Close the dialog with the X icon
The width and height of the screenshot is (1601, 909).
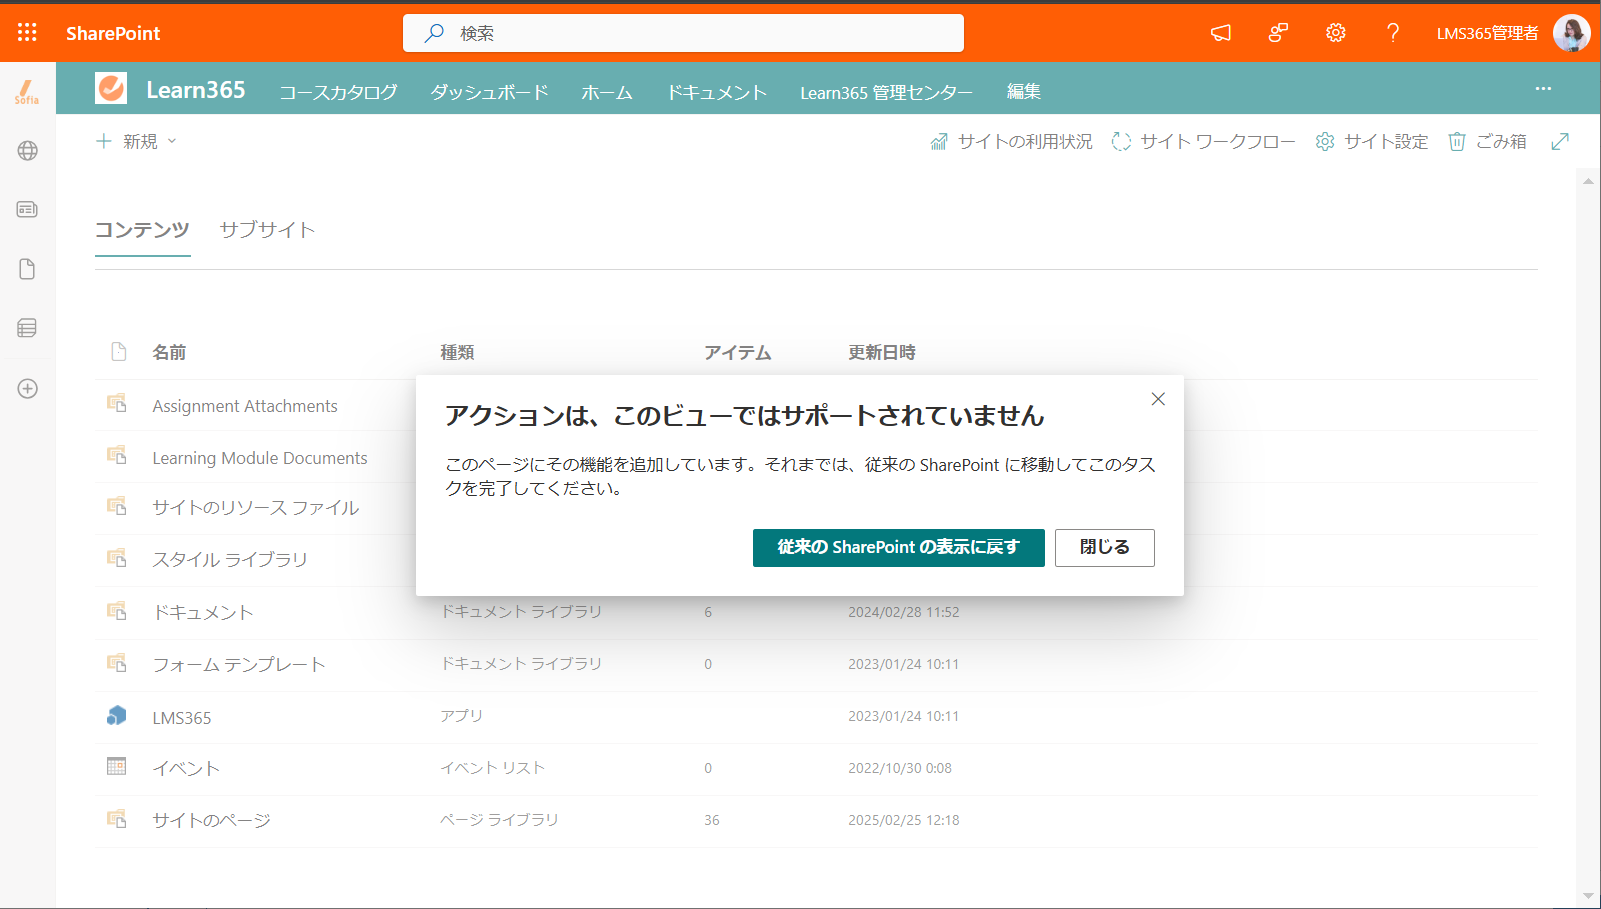click(x=1158, y=399)
